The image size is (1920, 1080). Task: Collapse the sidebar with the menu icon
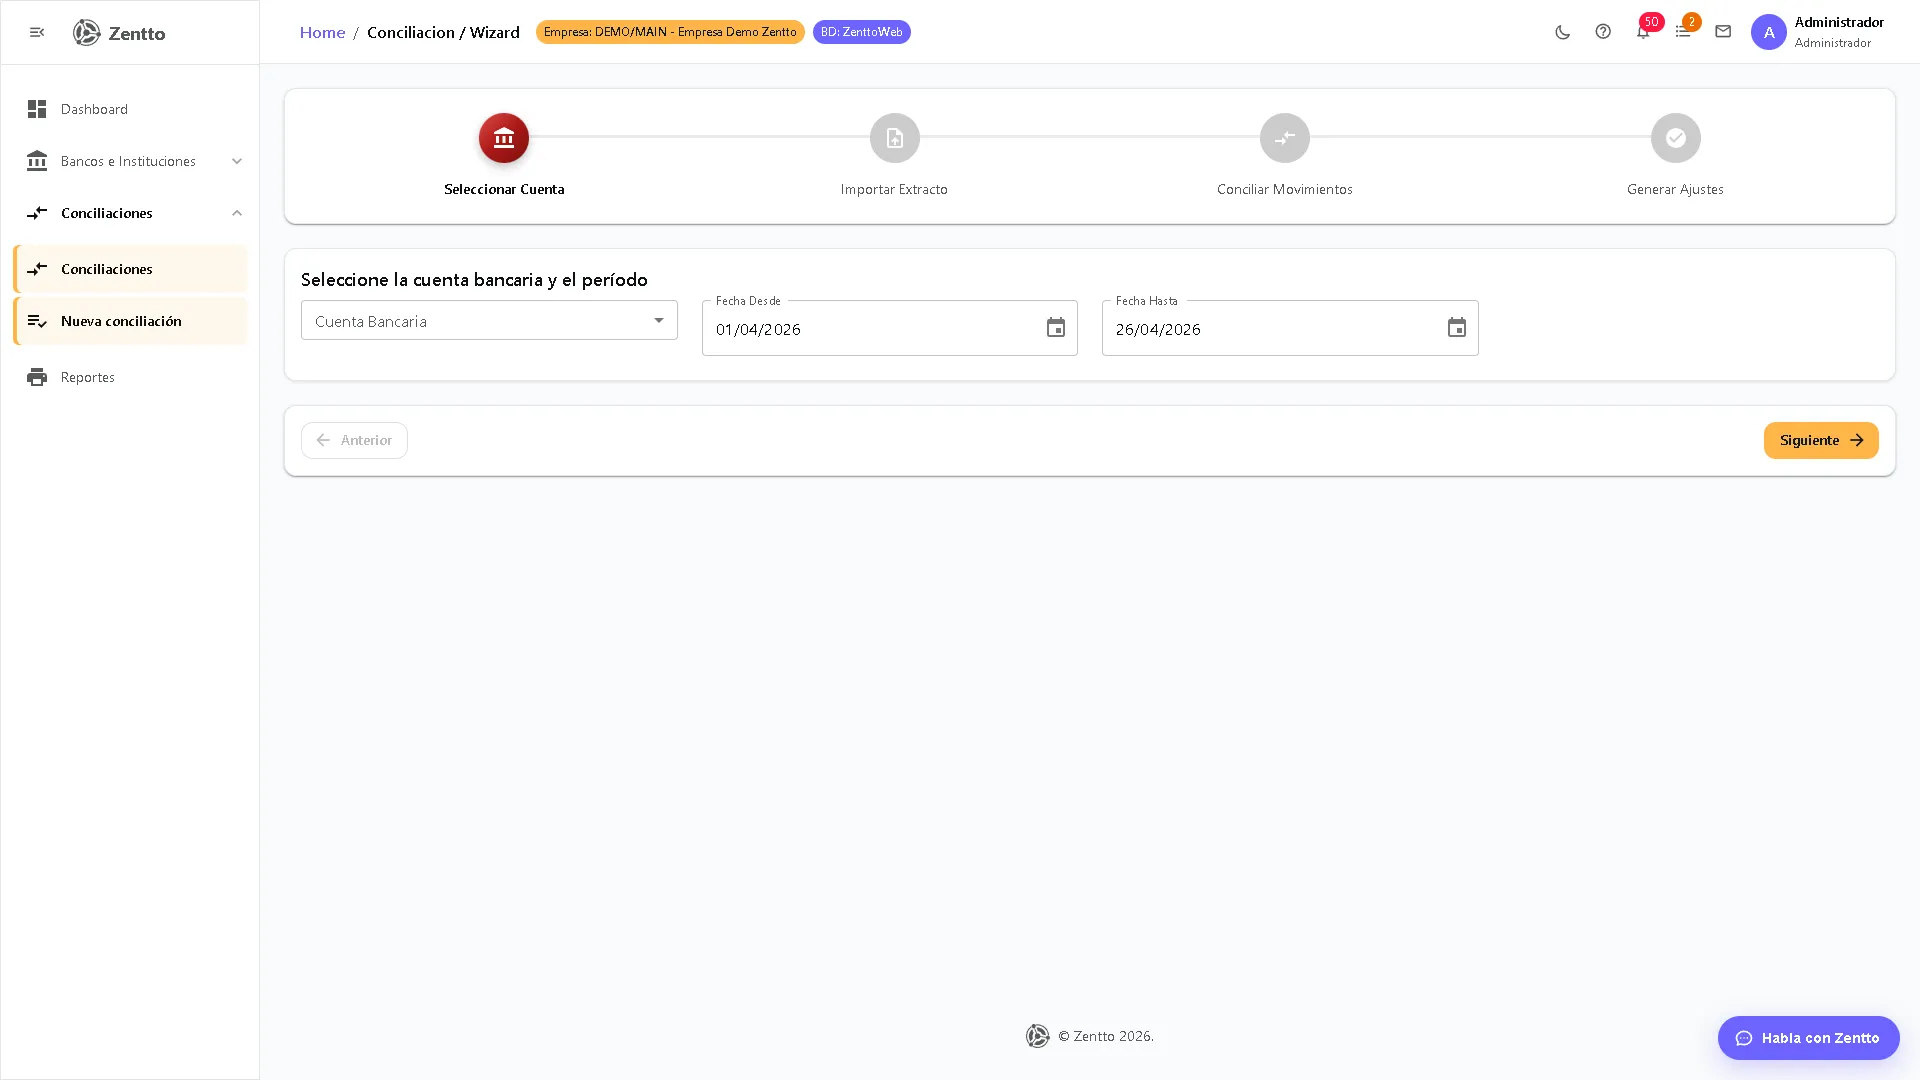pyautogui.click(x=37, y=33)
